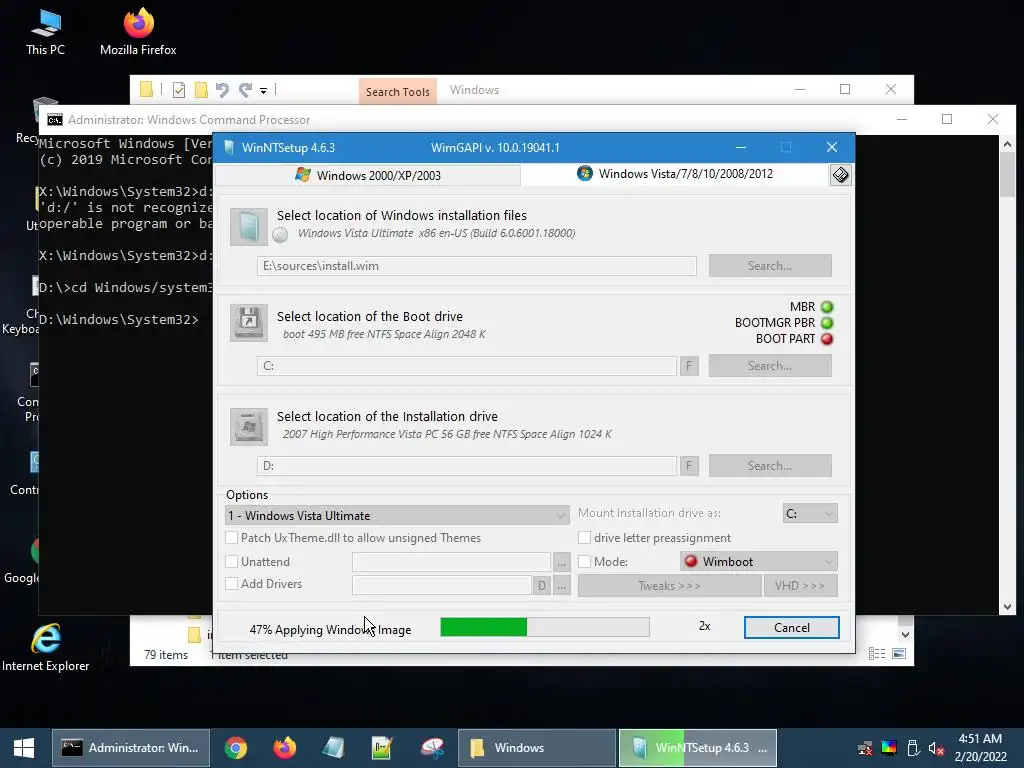Open the green spreadsheet-like taskbar app
1024x768 pixels.
382,748
